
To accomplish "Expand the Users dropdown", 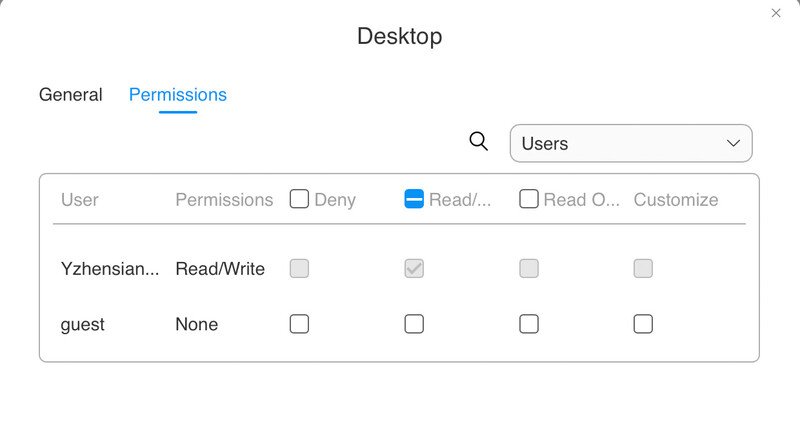I will [x=631, y=143].
